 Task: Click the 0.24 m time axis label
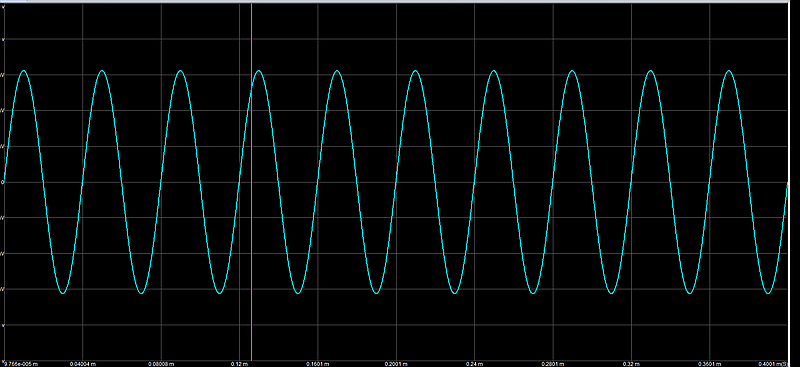474,364
